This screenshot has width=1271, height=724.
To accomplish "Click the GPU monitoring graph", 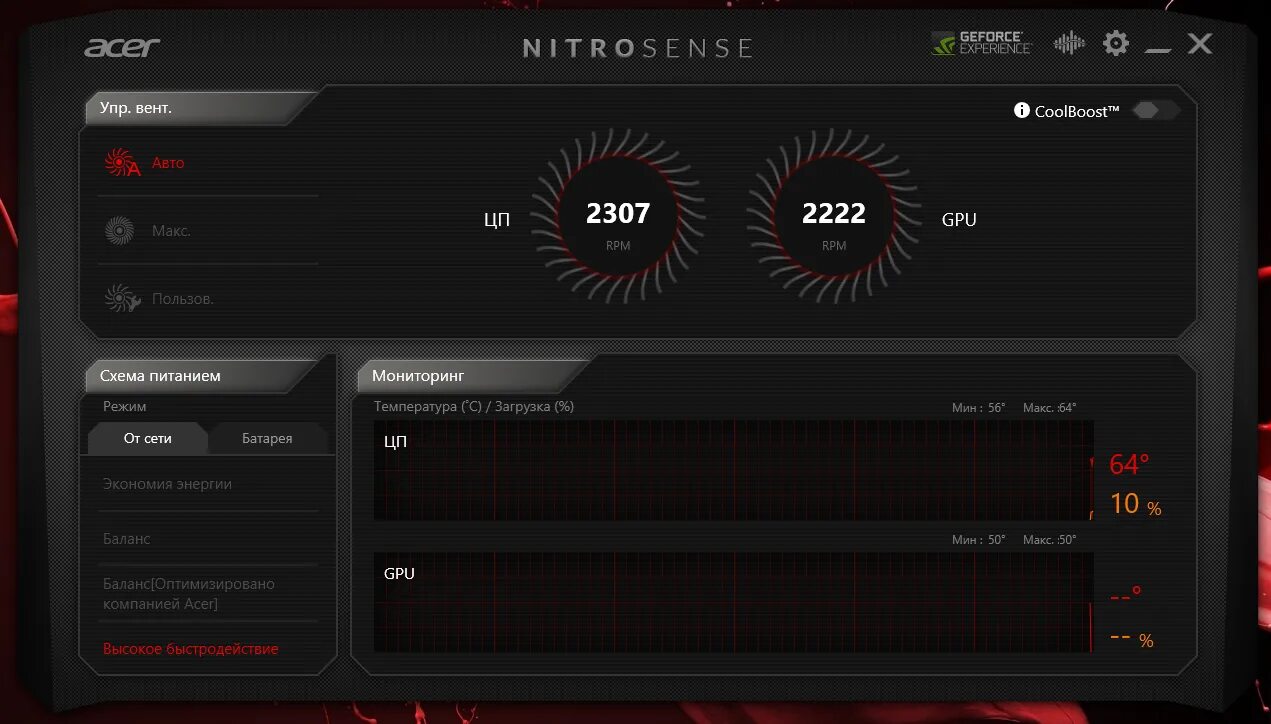I will point(734,602).
